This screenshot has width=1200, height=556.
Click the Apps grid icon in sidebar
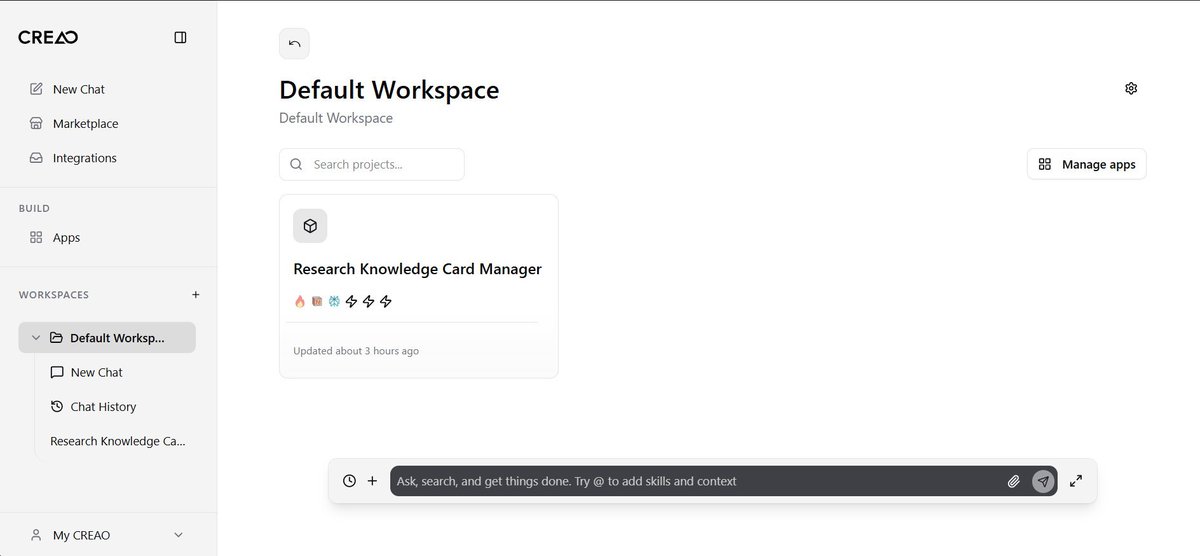pyautogui.click(x=36, y=237)
